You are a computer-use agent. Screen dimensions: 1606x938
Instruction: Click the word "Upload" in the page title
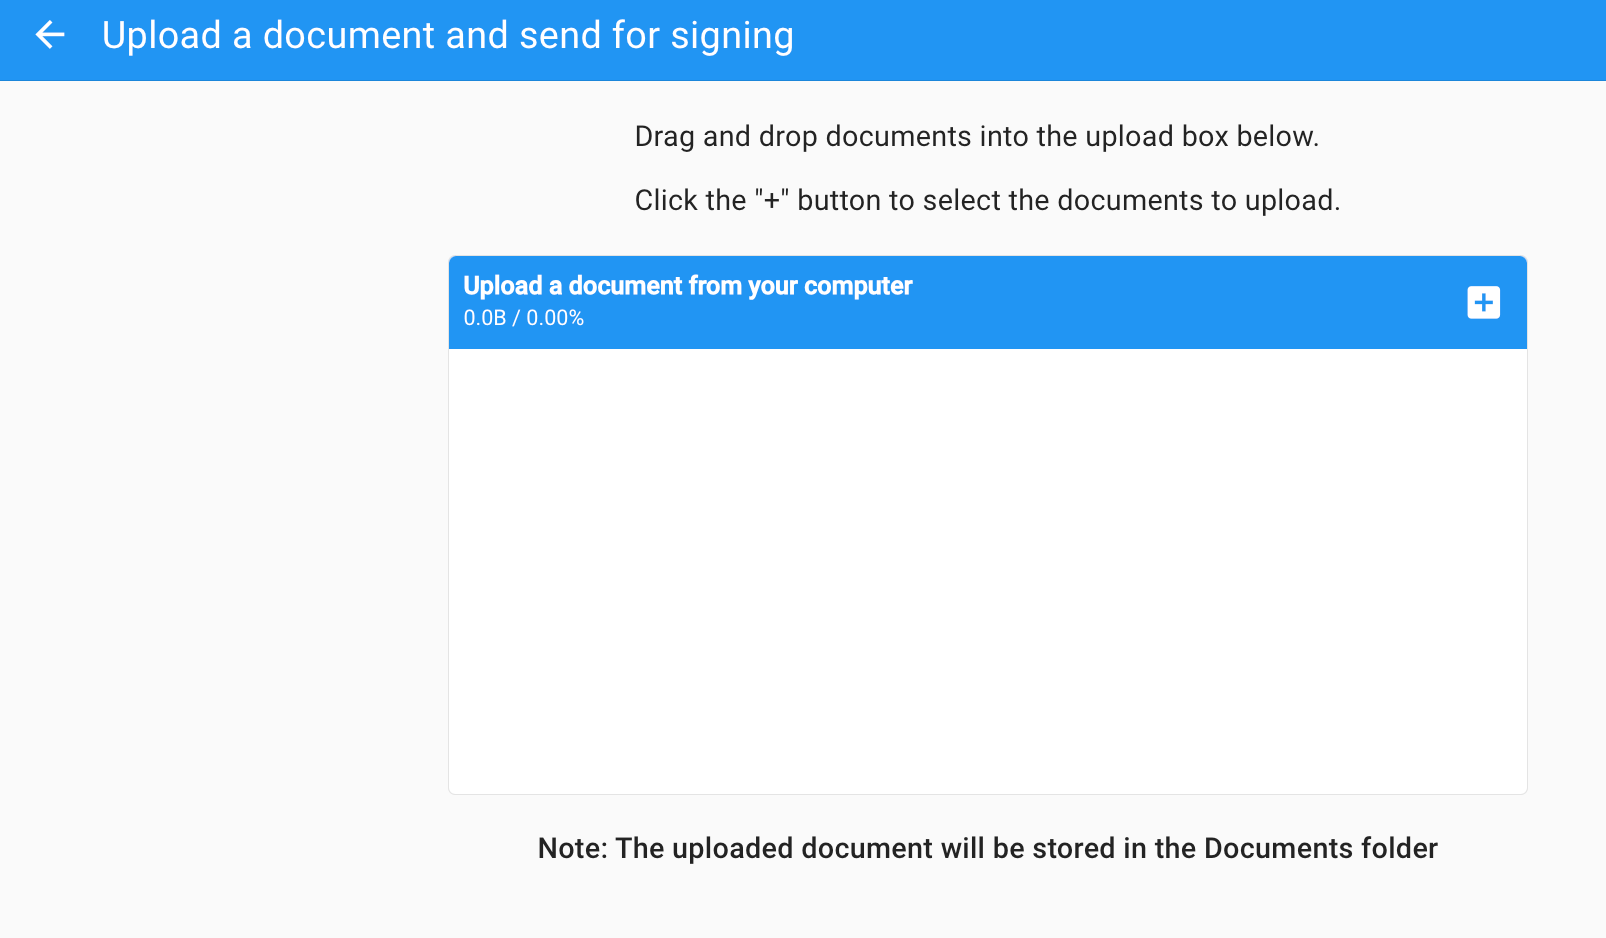[161, 36]
